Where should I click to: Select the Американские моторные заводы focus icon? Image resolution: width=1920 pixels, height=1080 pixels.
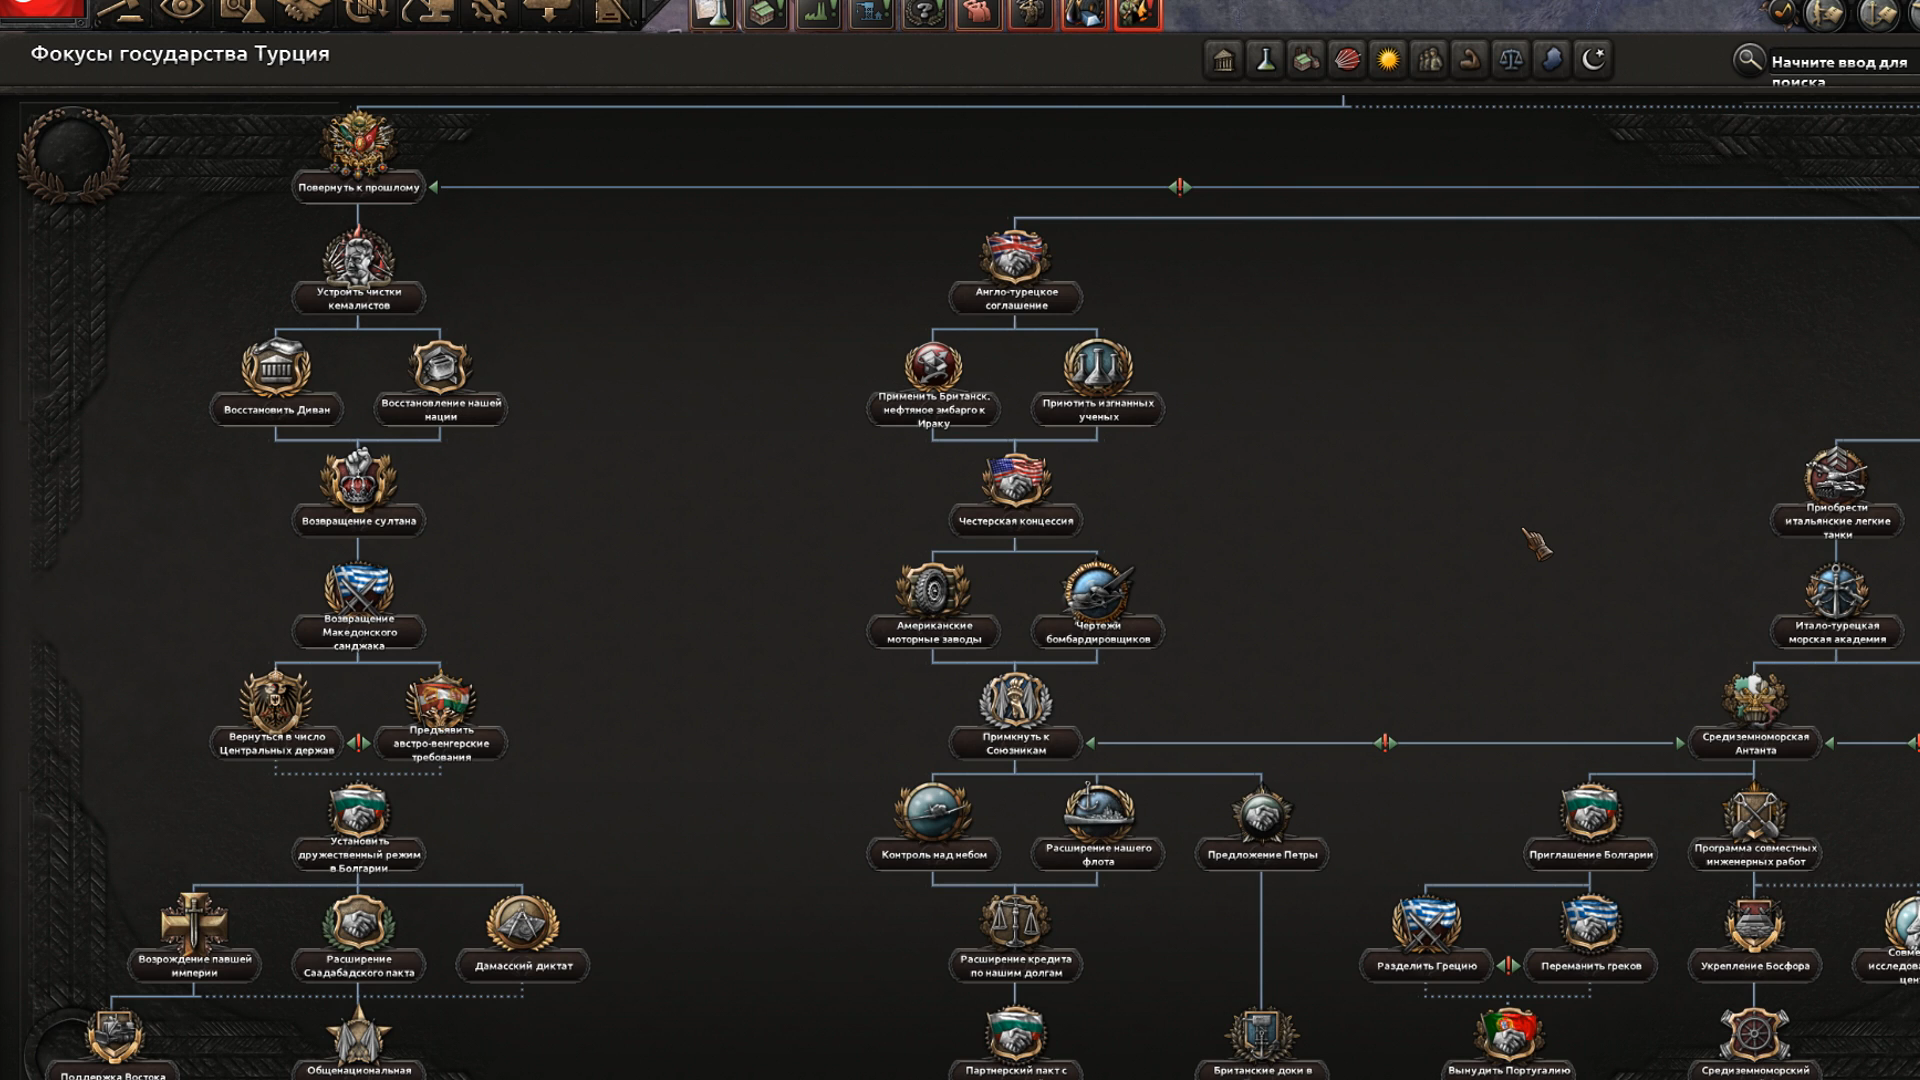tap(933, 590)
